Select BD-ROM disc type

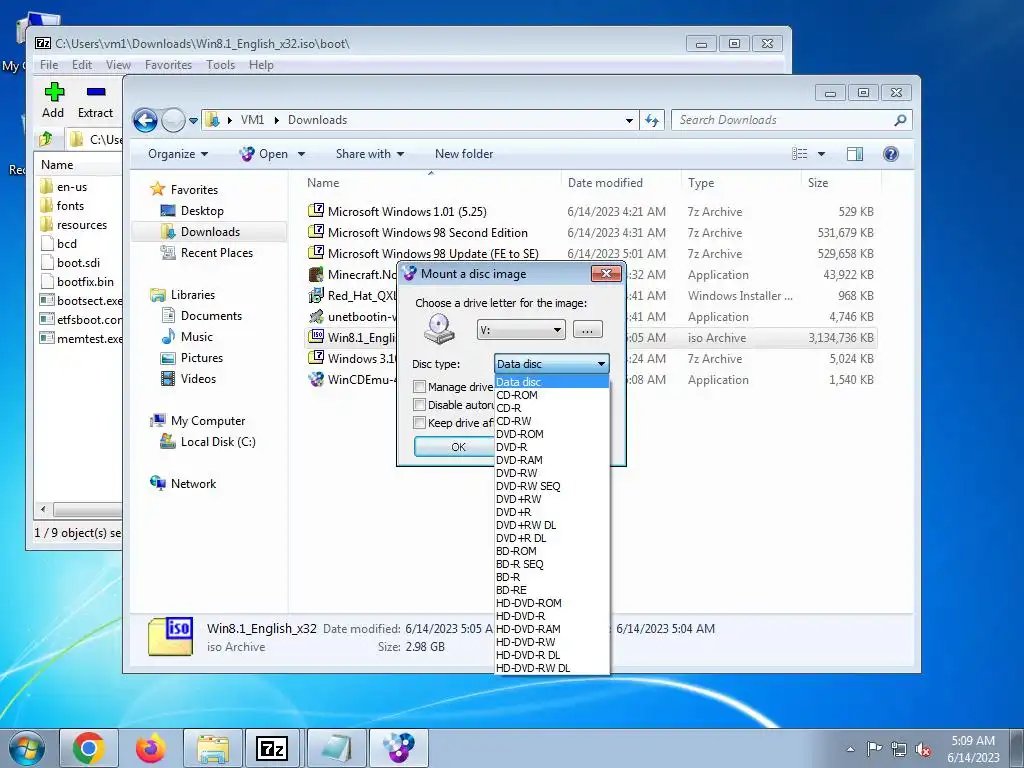[552, 551]
